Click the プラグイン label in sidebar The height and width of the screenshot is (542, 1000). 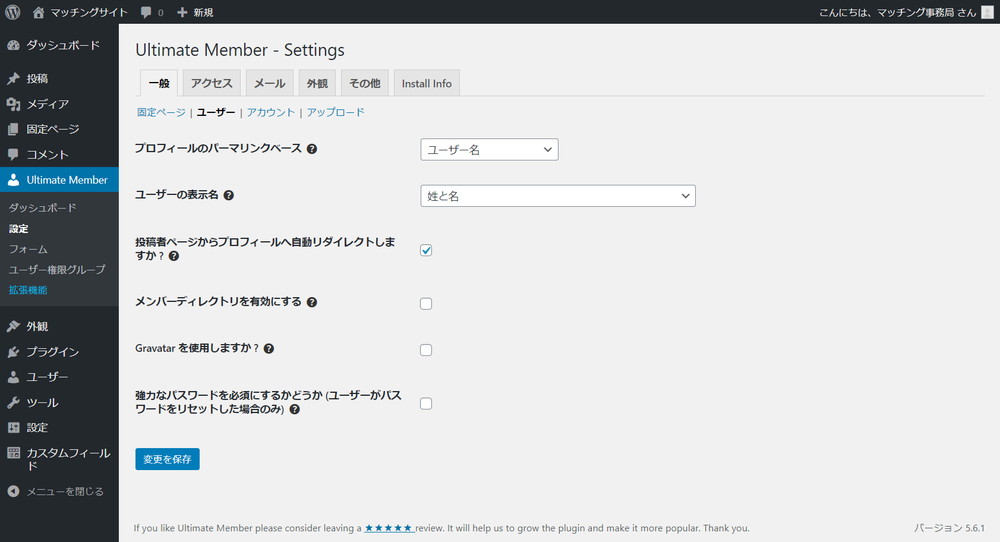(53, 352)
